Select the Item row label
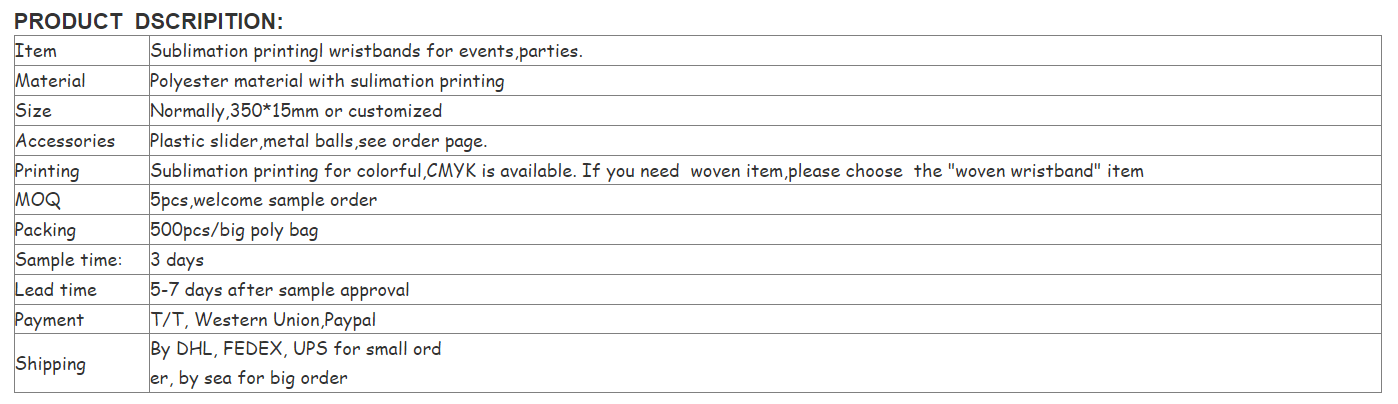 (81, 51)
